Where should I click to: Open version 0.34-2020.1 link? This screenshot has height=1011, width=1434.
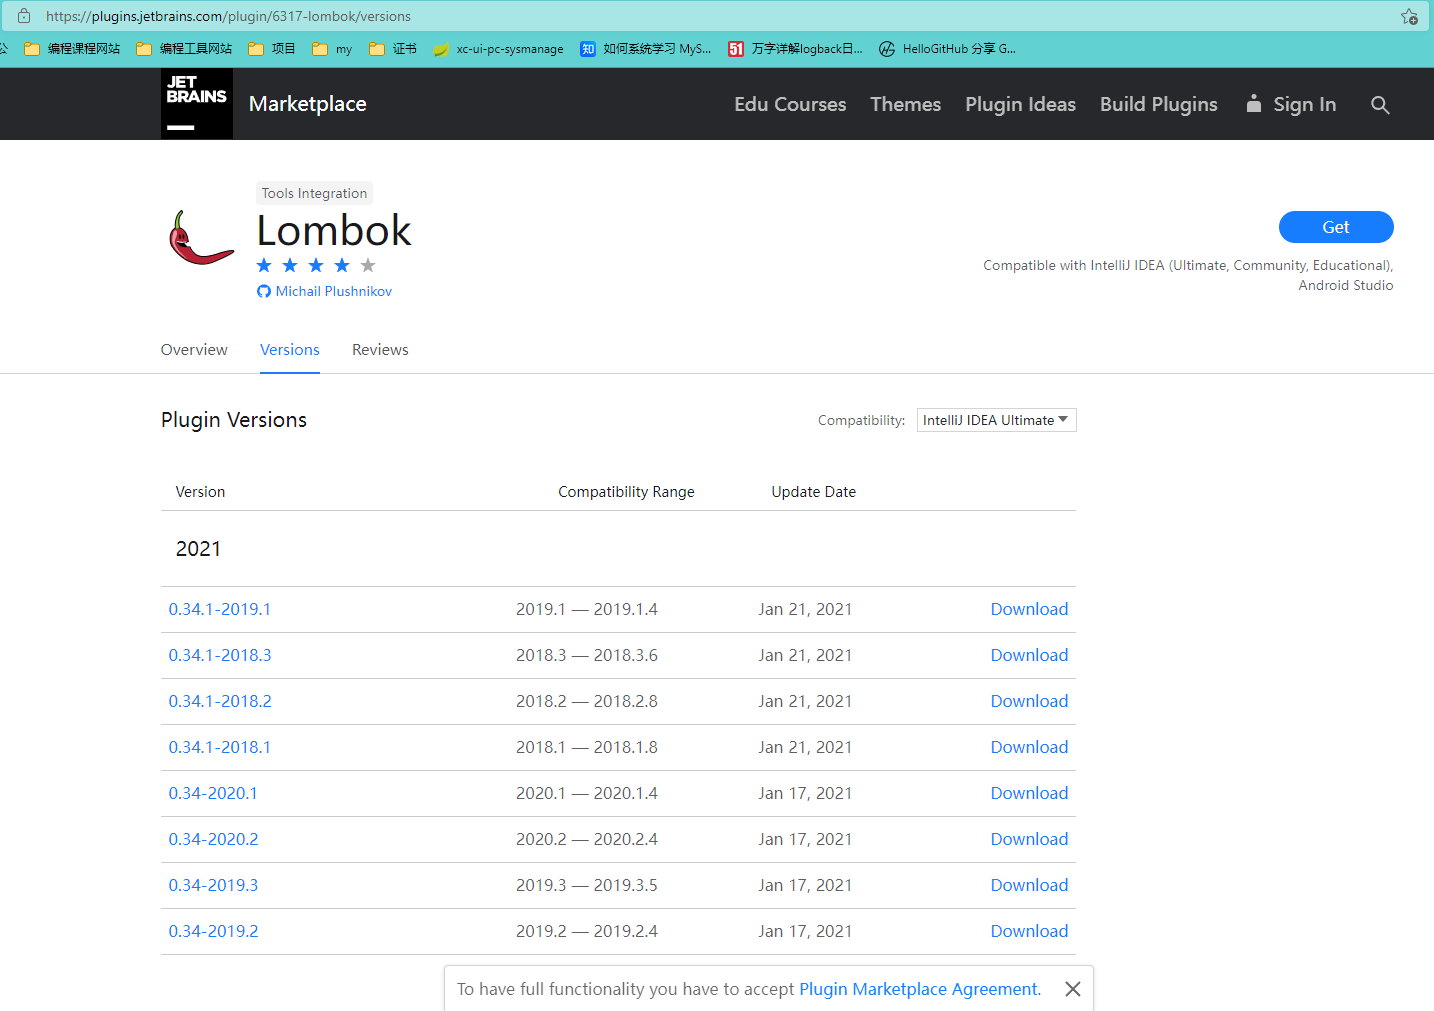(213, 793)
